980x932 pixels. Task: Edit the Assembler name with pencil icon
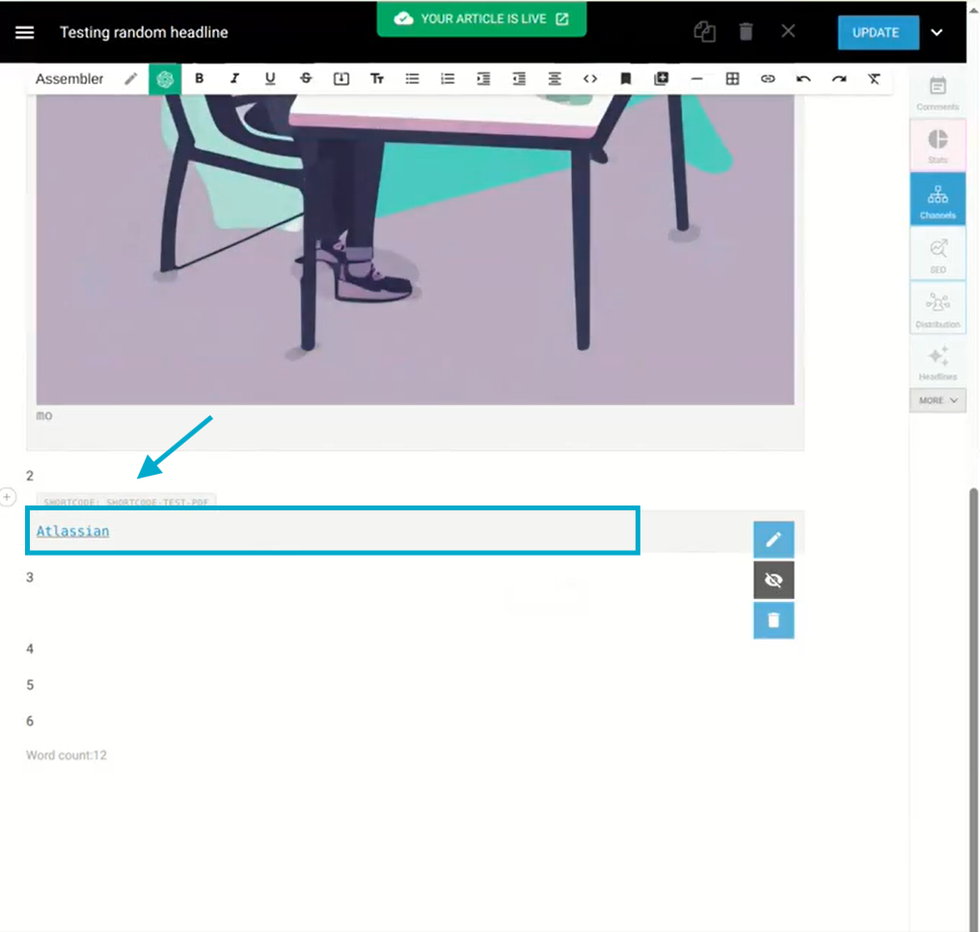(x=131, y=79)
